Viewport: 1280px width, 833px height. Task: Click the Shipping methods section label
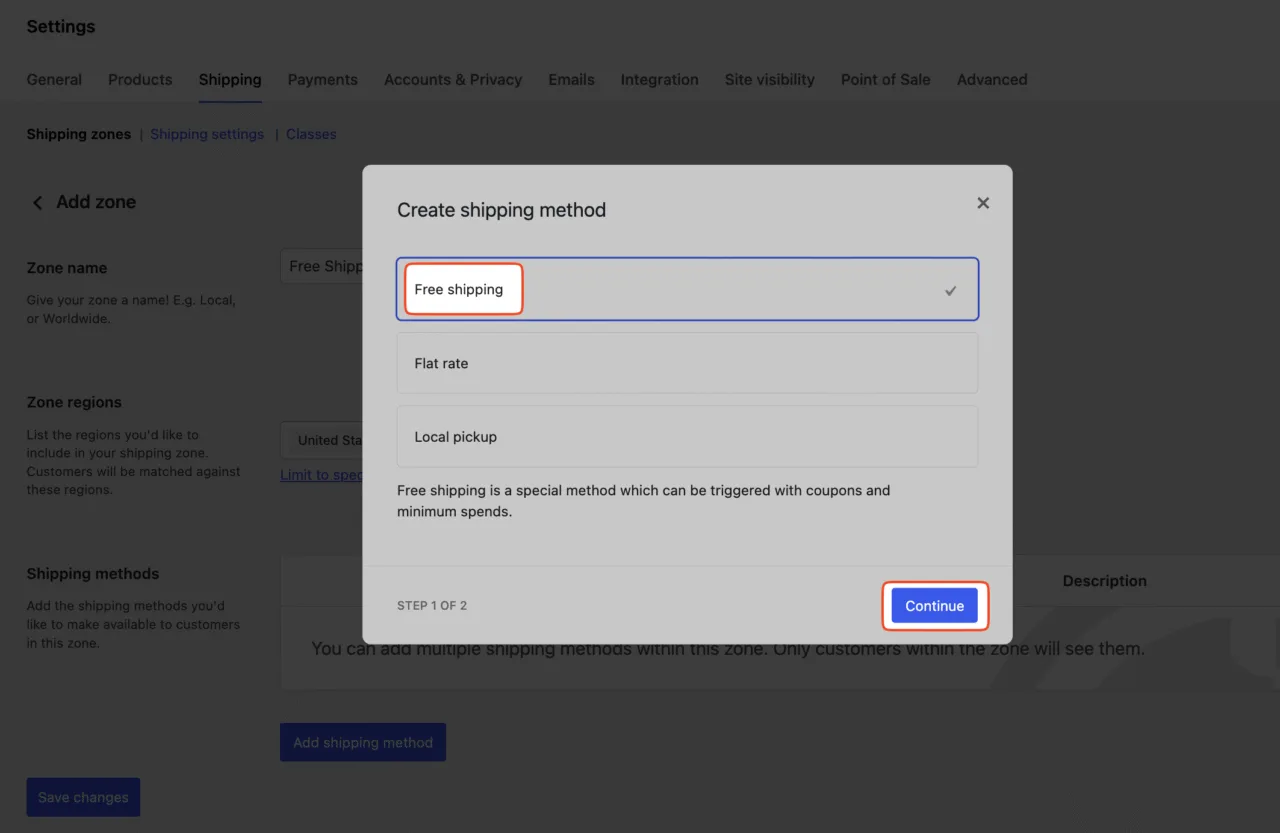click(x=93, y=574)
